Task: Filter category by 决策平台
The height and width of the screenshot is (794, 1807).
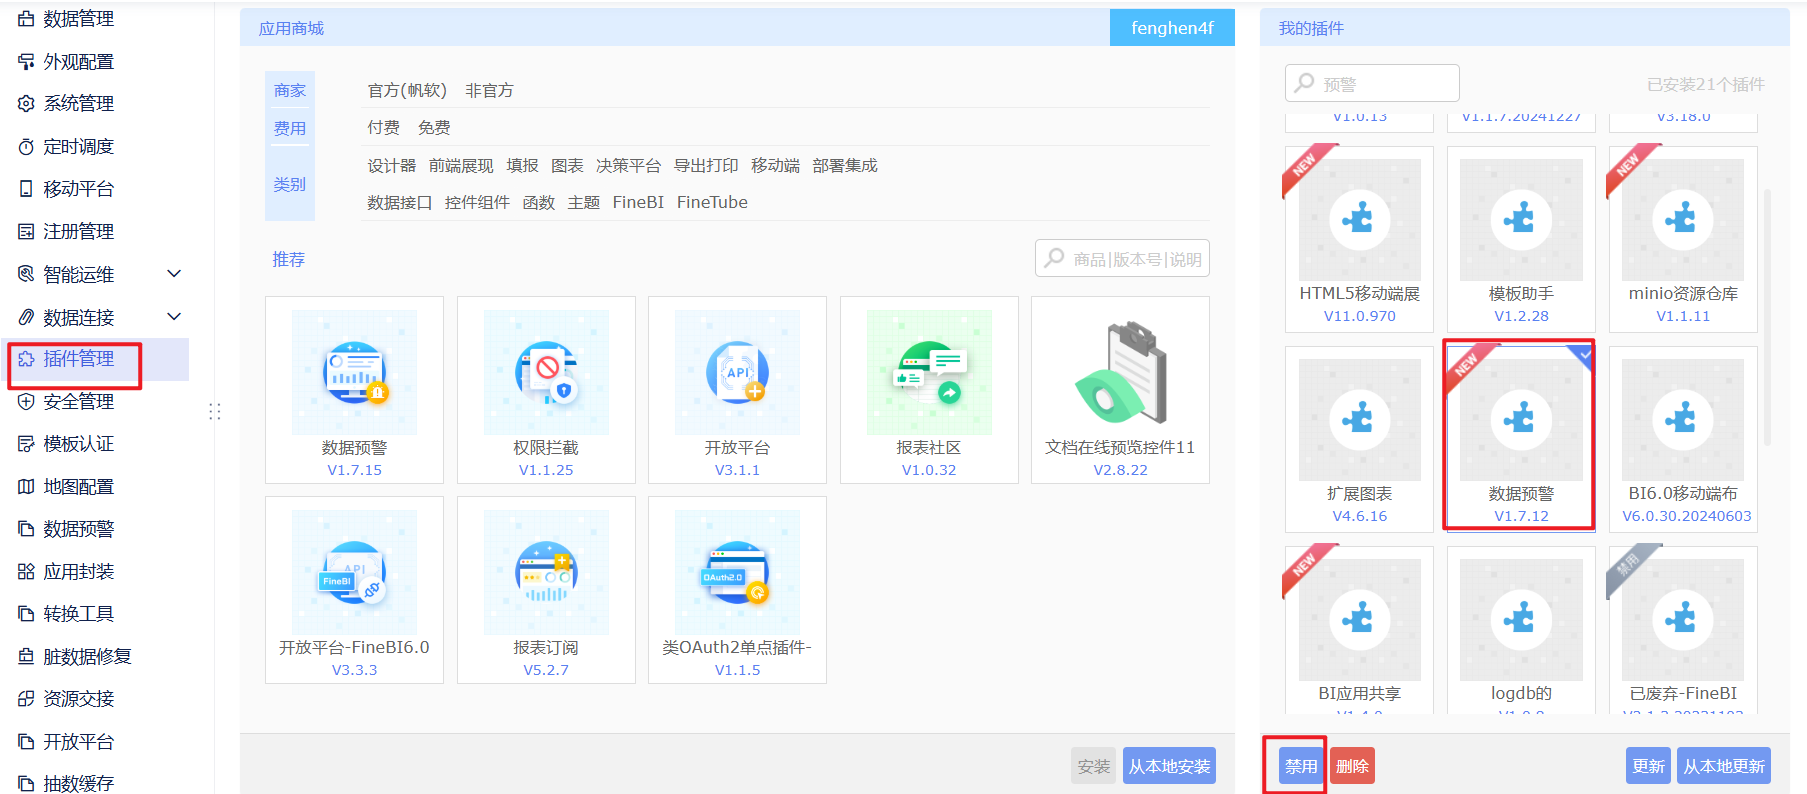Action: point(628,165)
